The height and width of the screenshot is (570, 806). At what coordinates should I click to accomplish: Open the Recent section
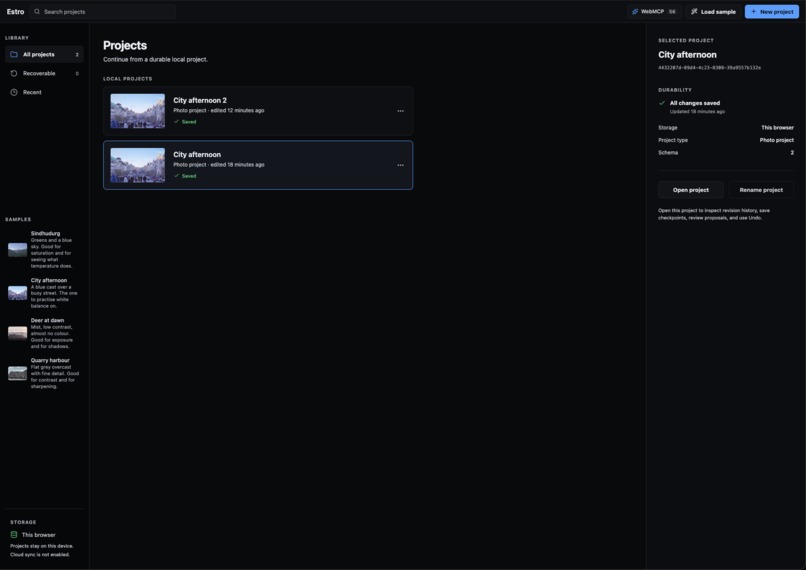tap(44, 93)
